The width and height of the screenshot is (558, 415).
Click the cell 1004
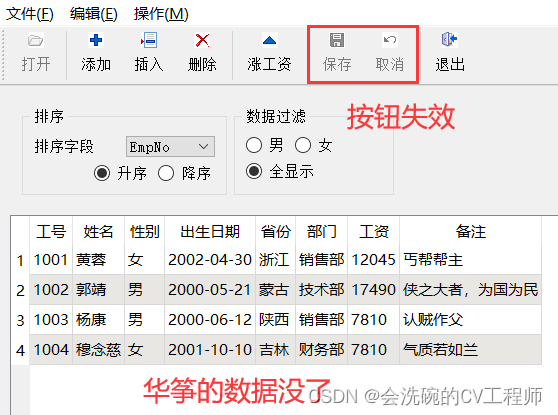(x=51, y=350)
